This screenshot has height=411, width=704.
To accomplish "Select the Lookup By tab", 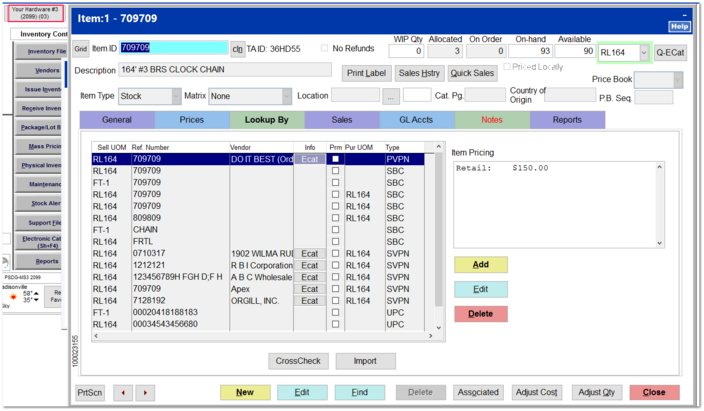I will pos(267,120).
